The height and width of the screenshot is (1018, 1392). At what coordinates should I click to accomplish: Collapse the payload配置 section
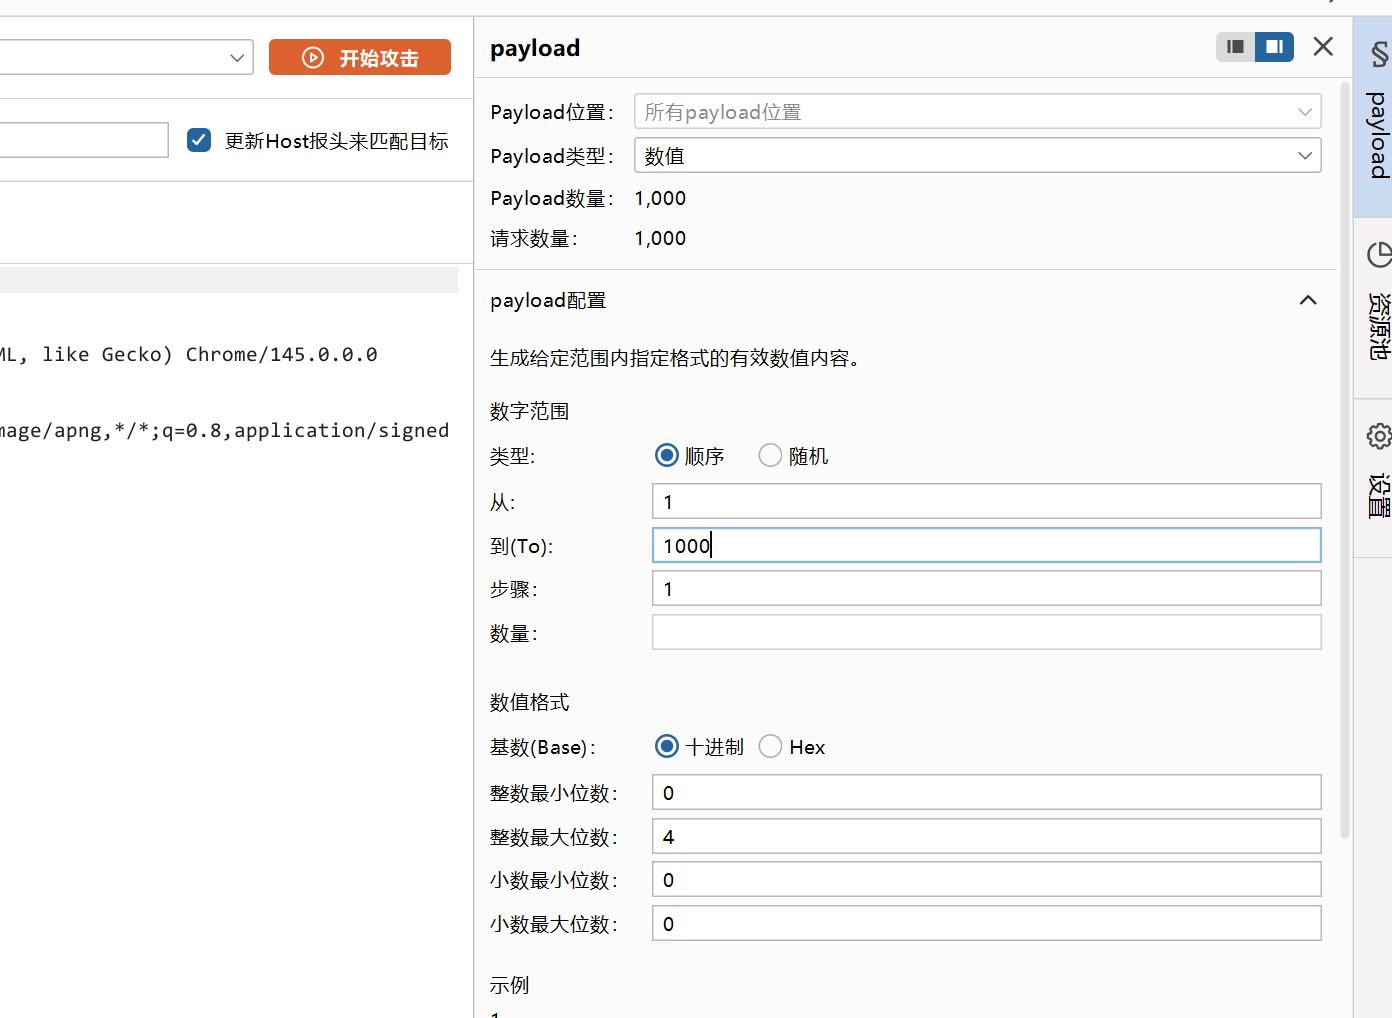(1307, 301)
